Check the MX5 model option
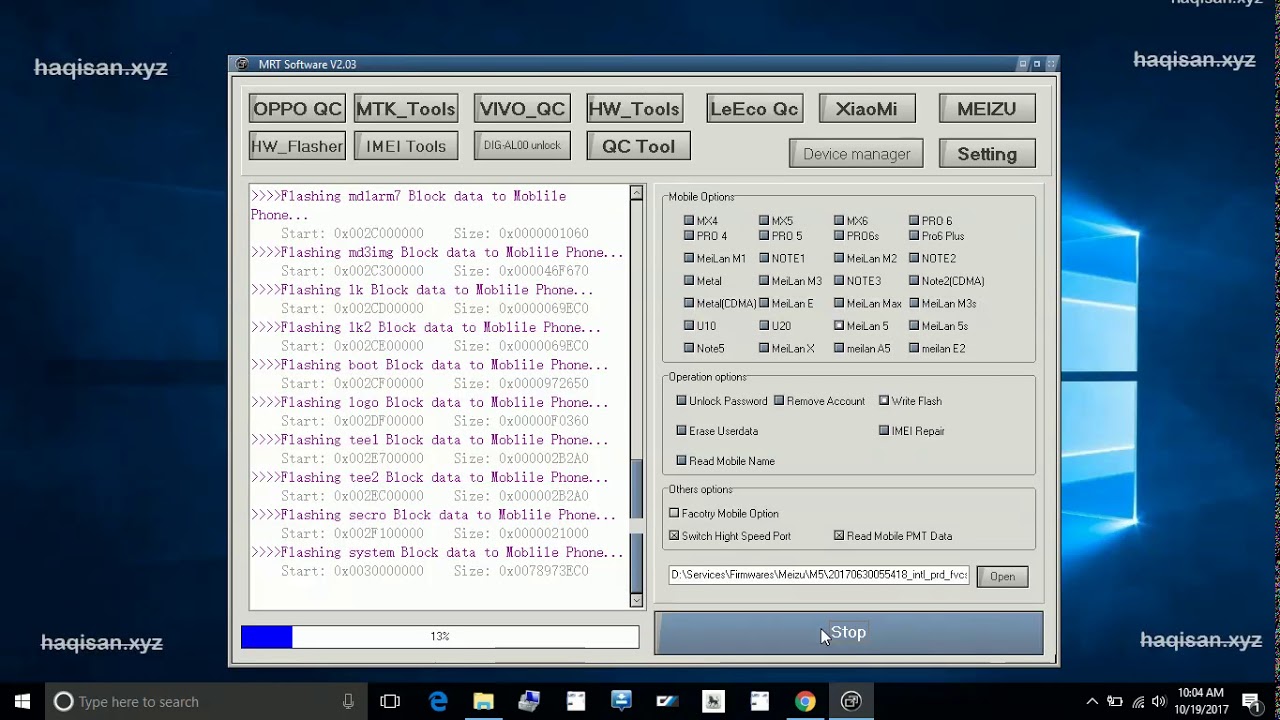Viewport: 1280px width, 720px height. [764, 221]
